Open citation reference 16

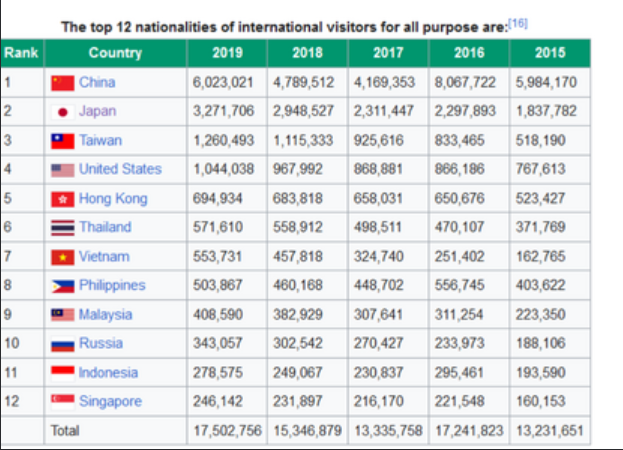tap(518, 22)
